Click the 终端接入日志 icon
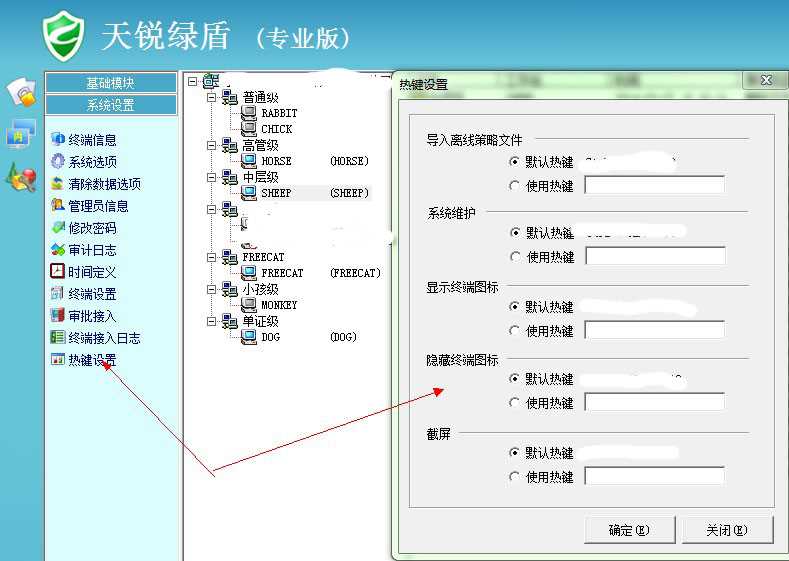 point(58,337)
